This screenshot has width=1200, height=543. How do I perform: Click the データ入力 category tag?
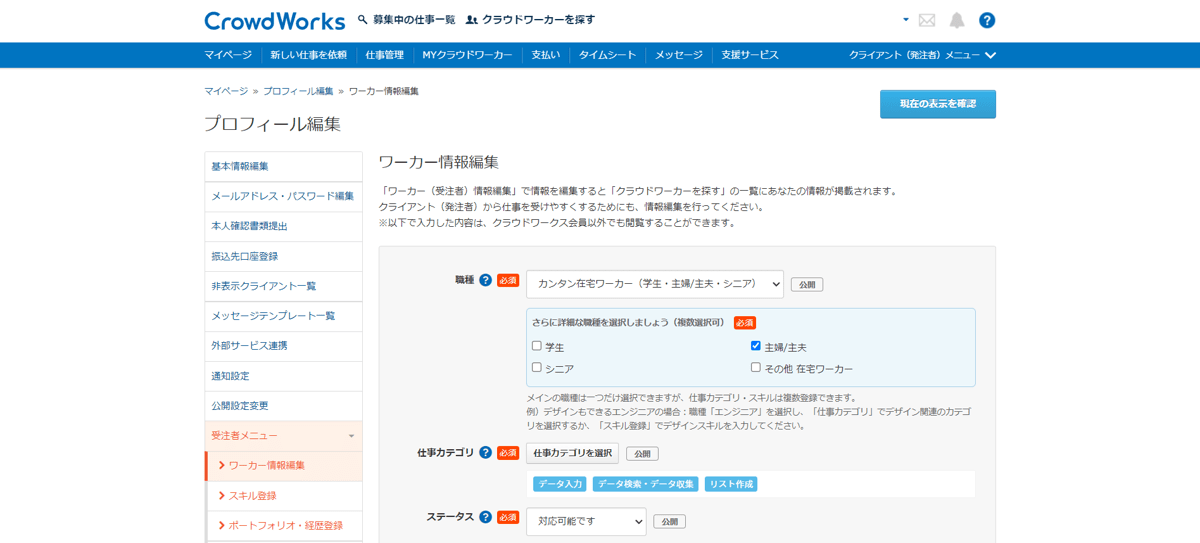coord(560,484)
